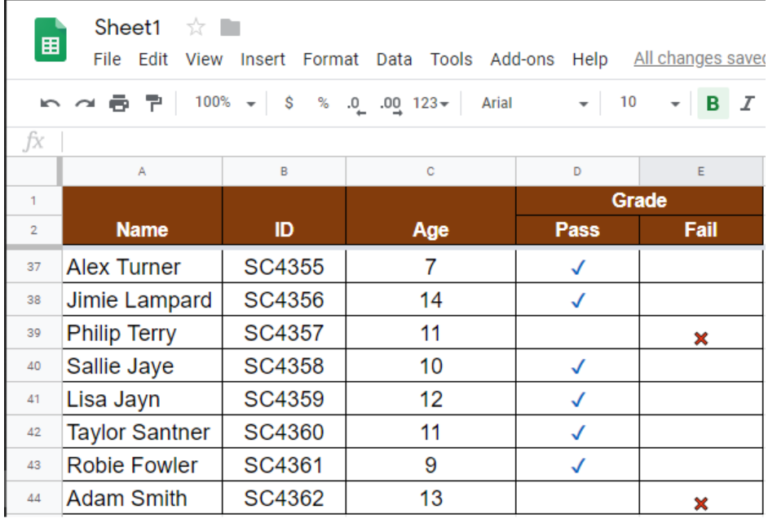Select the Lisa Jayn cell
The height and width of the screenshot is (519, 768).
coord(142,399)
